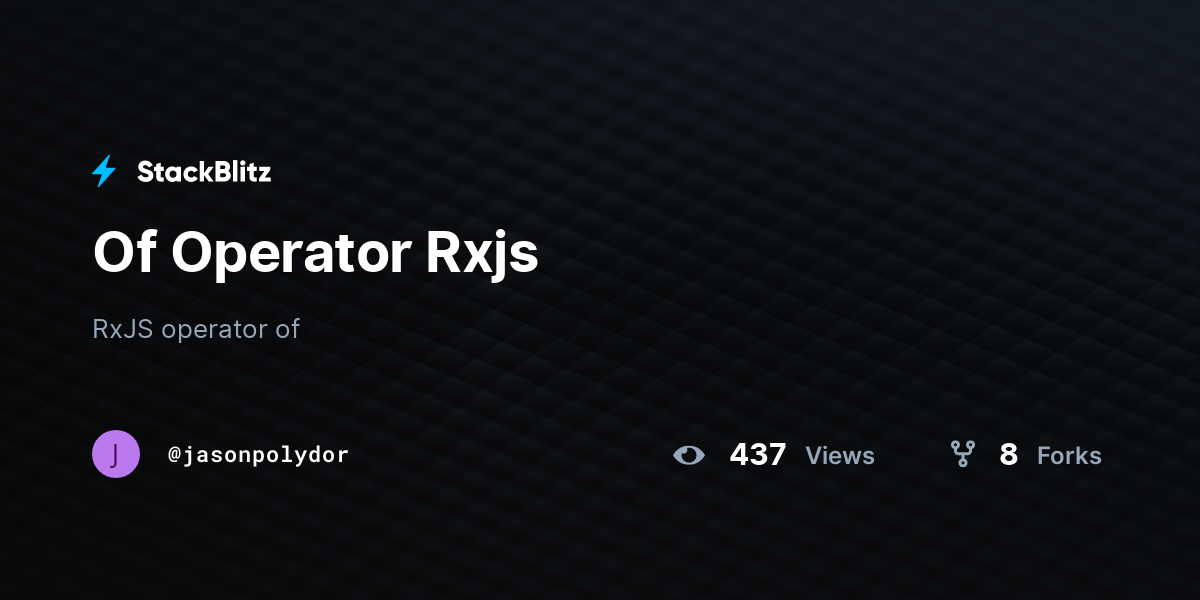Screen dimensions: 1200x600
Task: Click the letter J inside the avatar
Action: [x=116, y=455]
